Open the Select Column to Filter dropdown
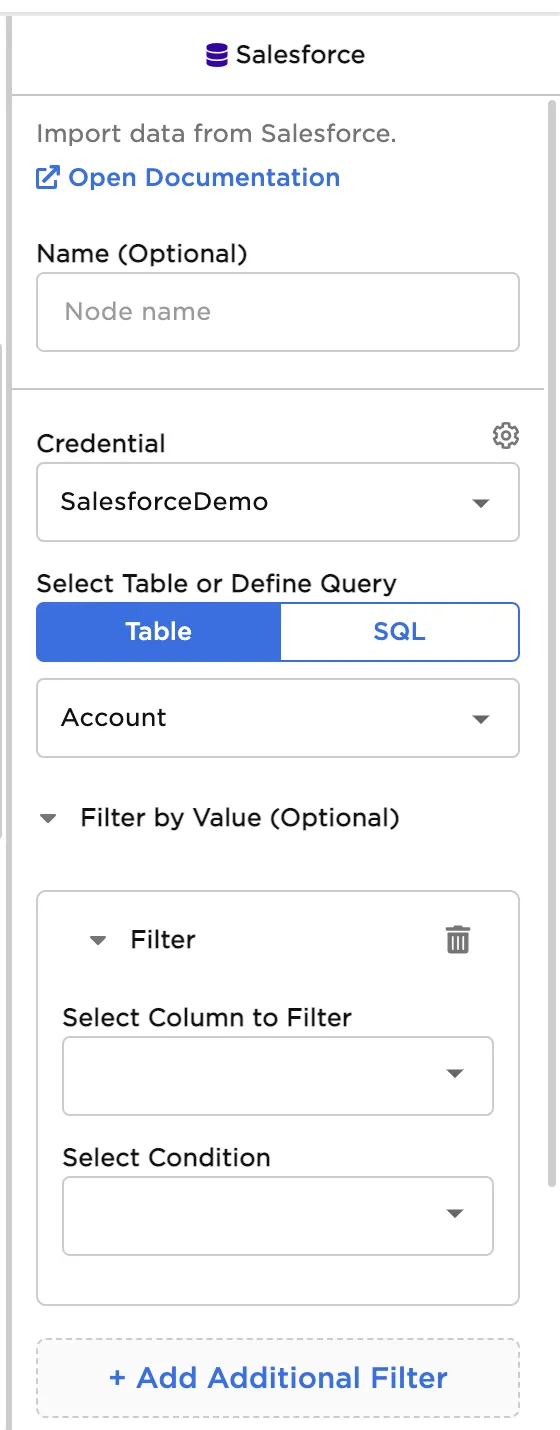The image size is (560, 1430). [278, 1076]
